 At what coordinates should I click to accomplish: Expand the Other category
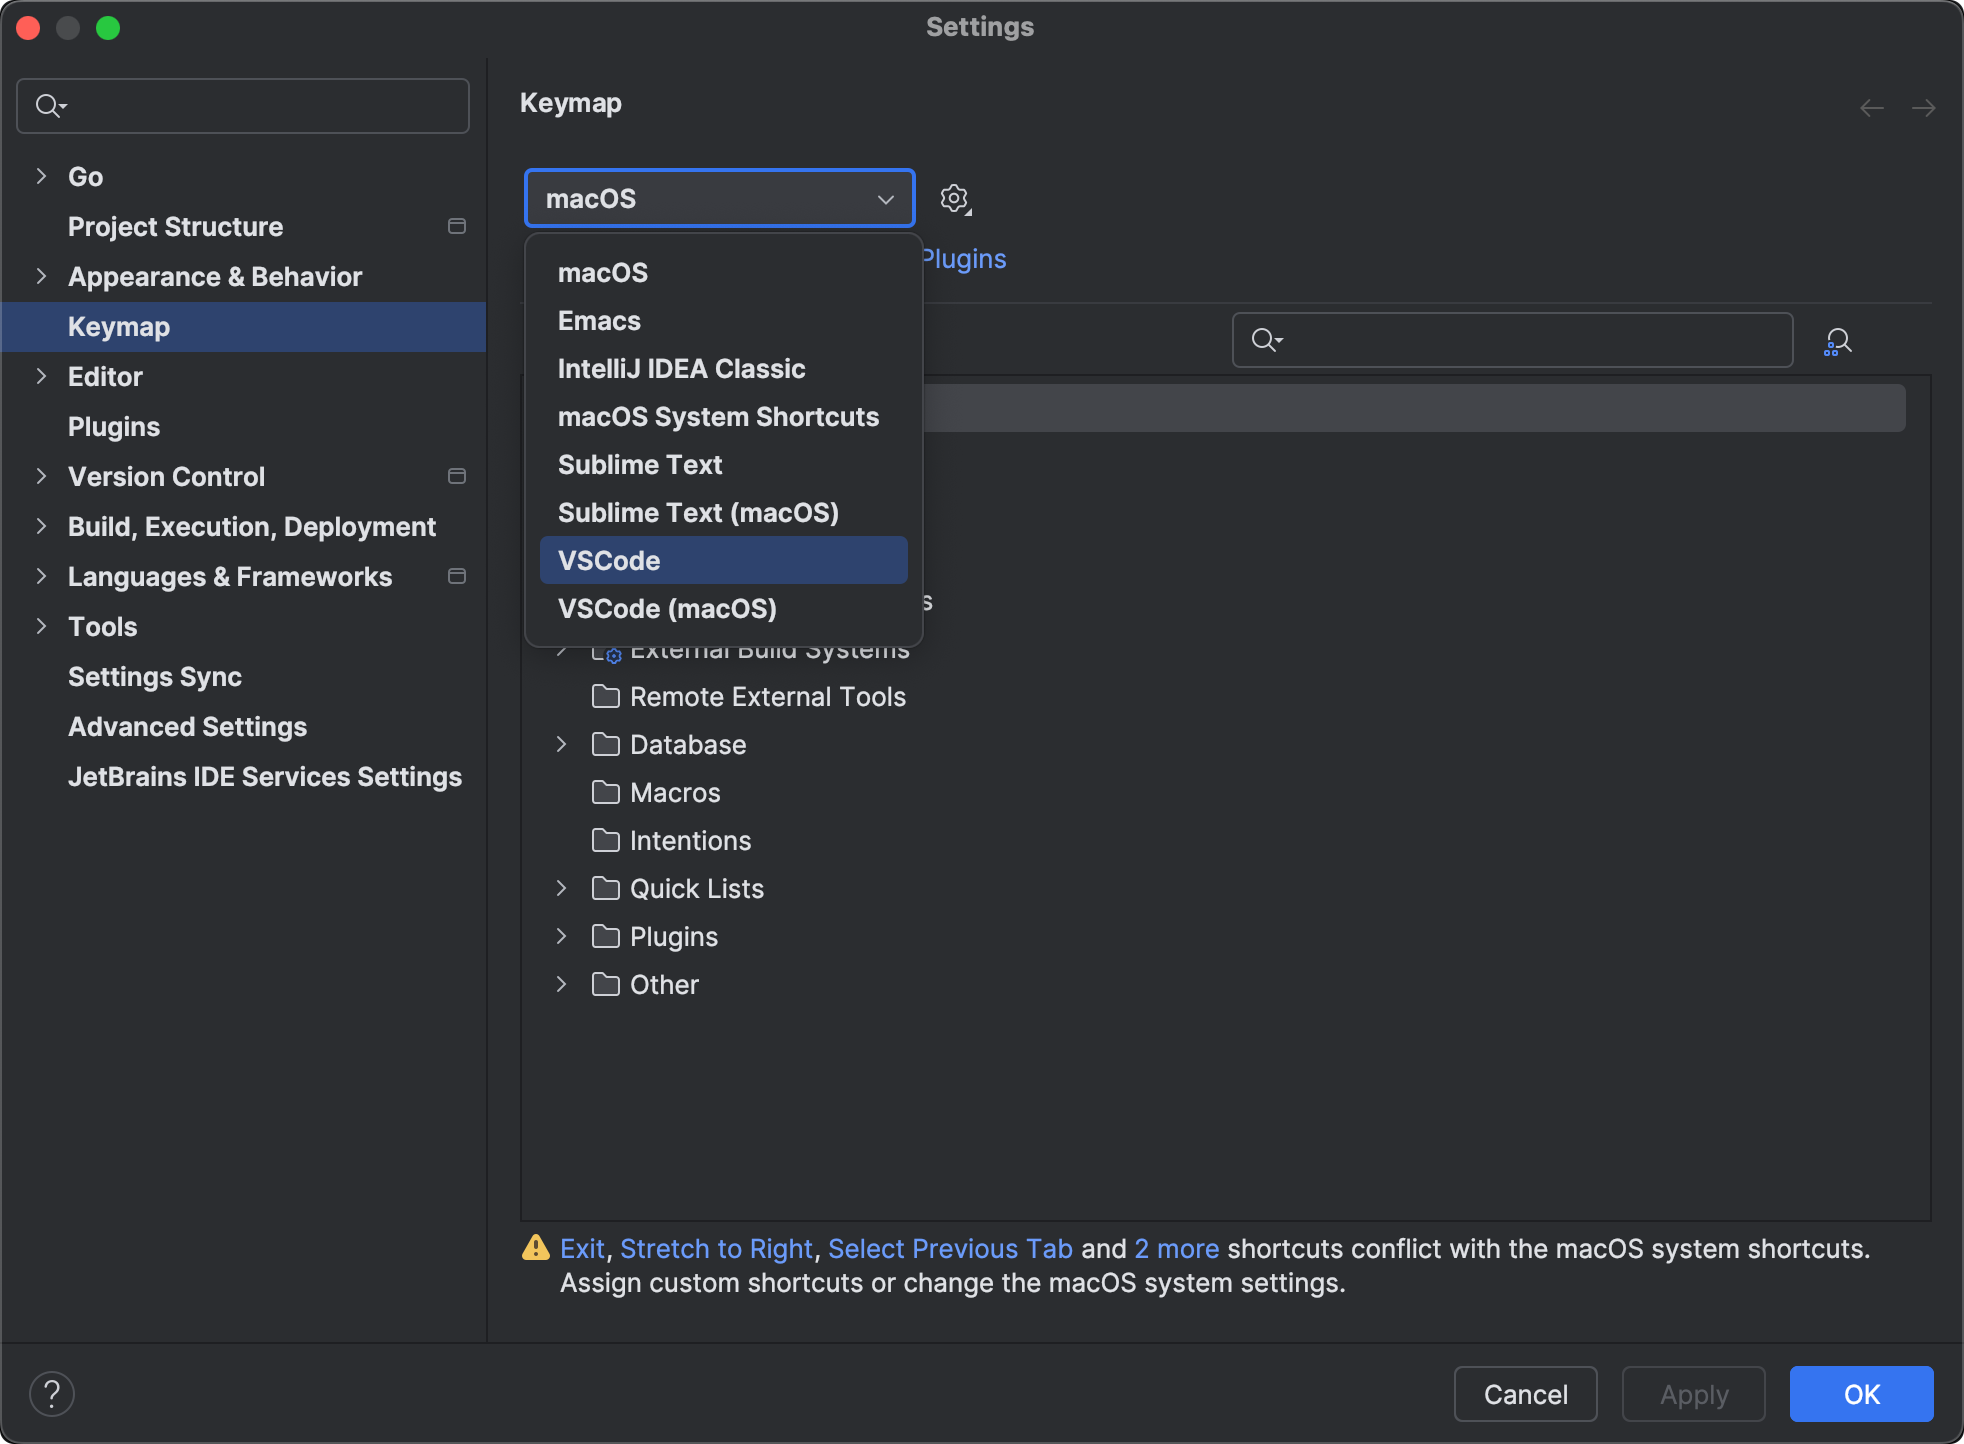561,984
